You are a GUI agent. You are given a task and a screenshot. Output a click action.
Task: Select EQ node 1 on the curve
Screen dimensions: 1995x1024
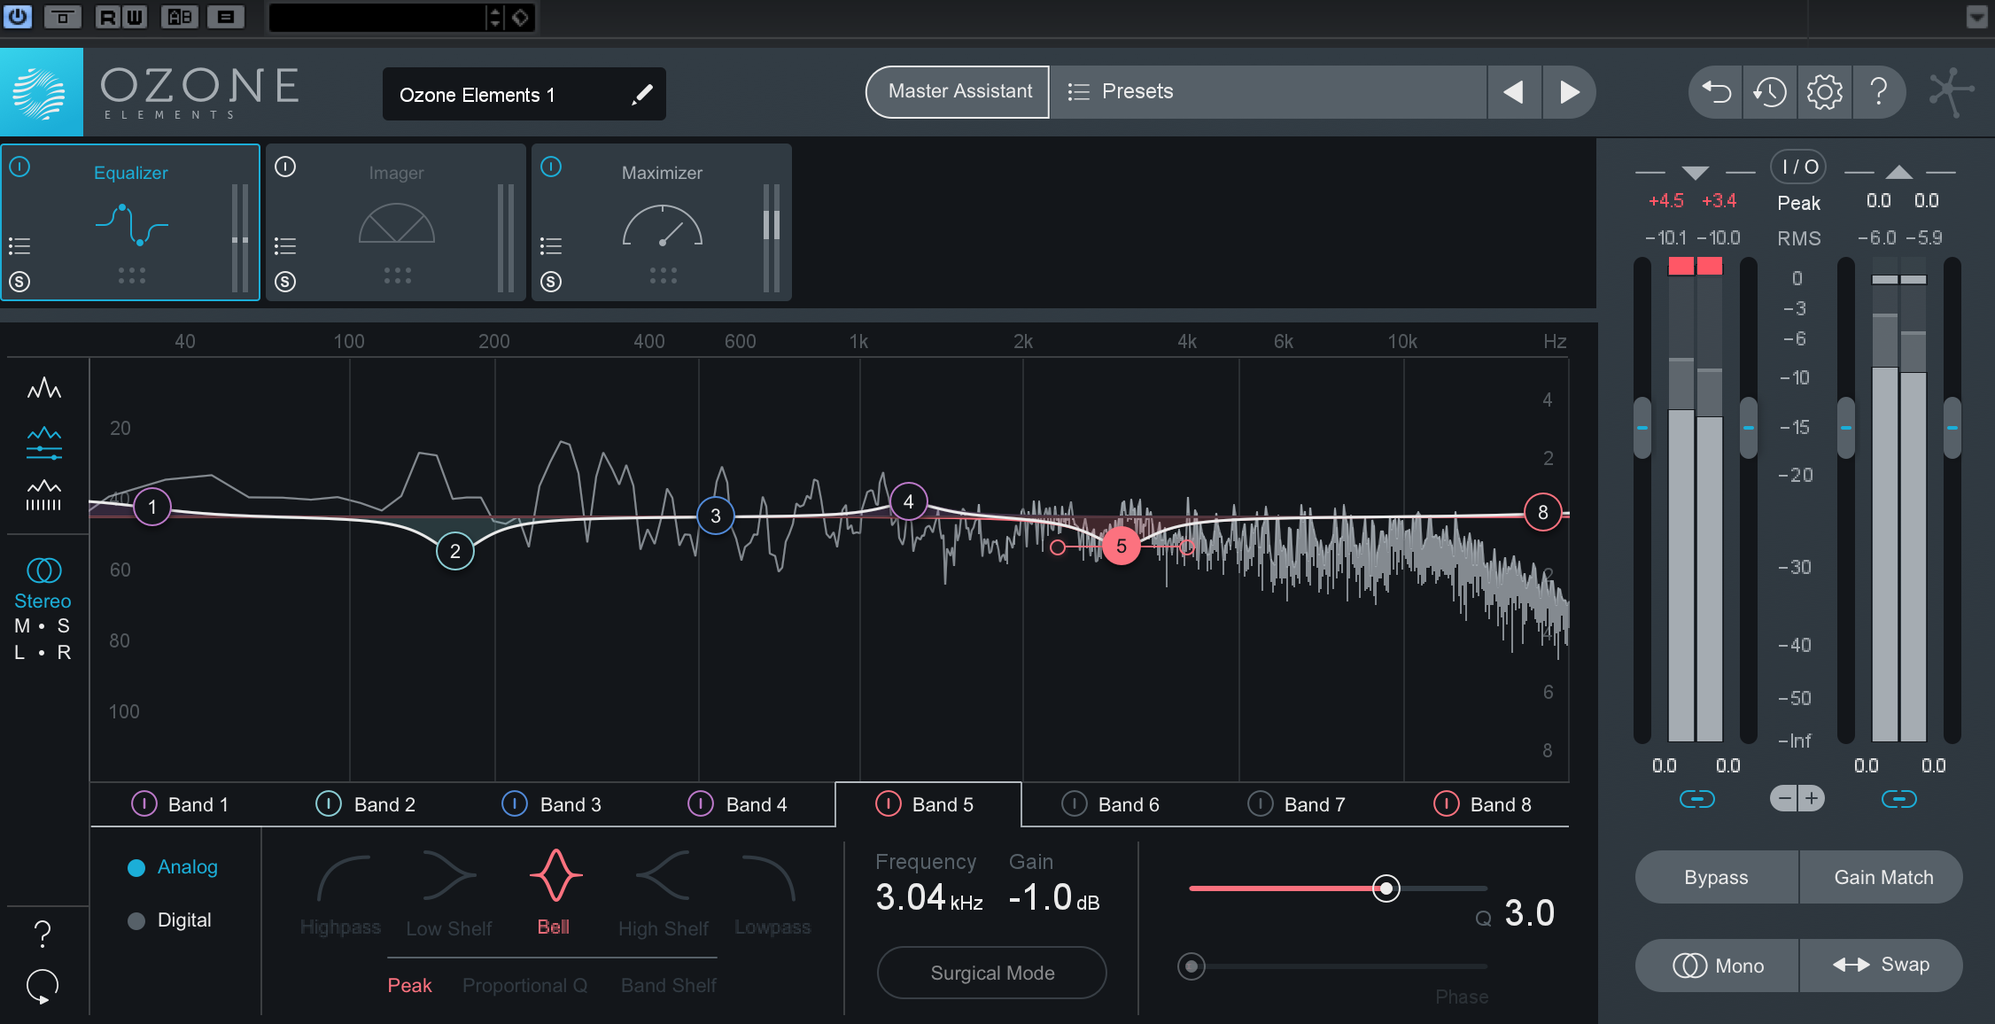[x=152, y=507]
